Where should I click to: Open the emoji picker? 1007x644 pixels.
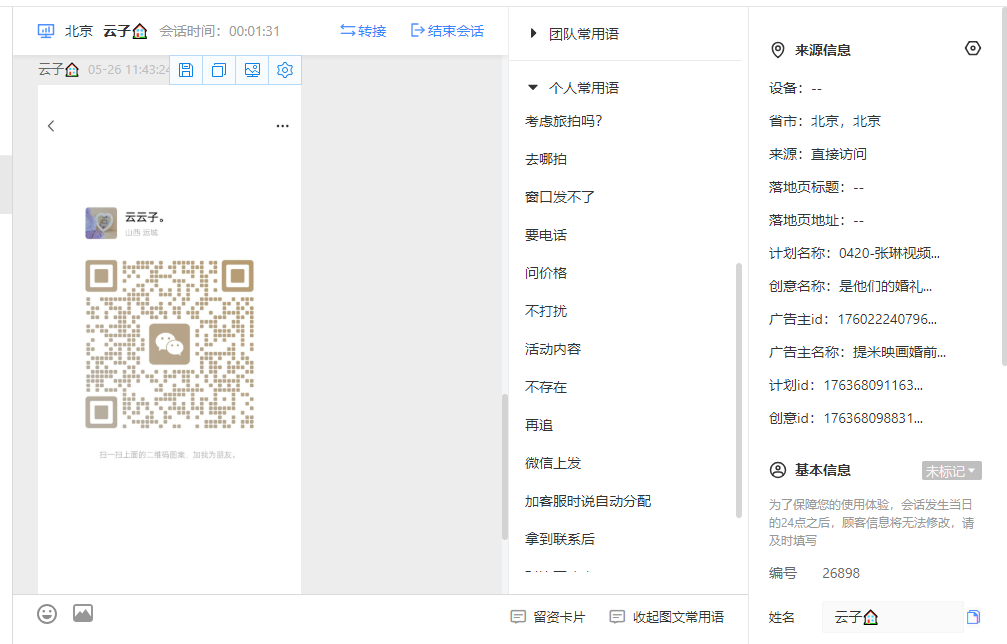(47, 614)
